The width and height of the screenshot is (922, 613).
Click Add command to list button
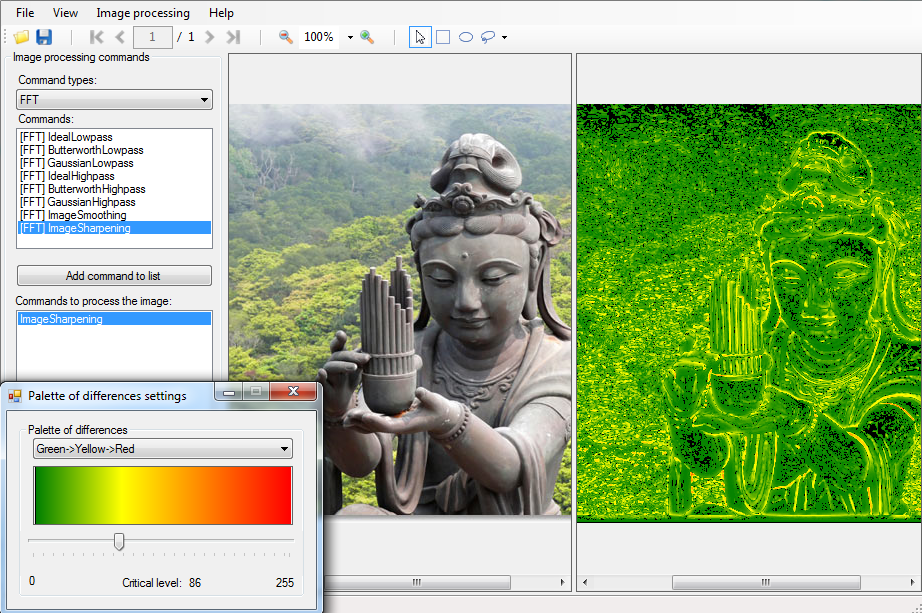(114, 275)
